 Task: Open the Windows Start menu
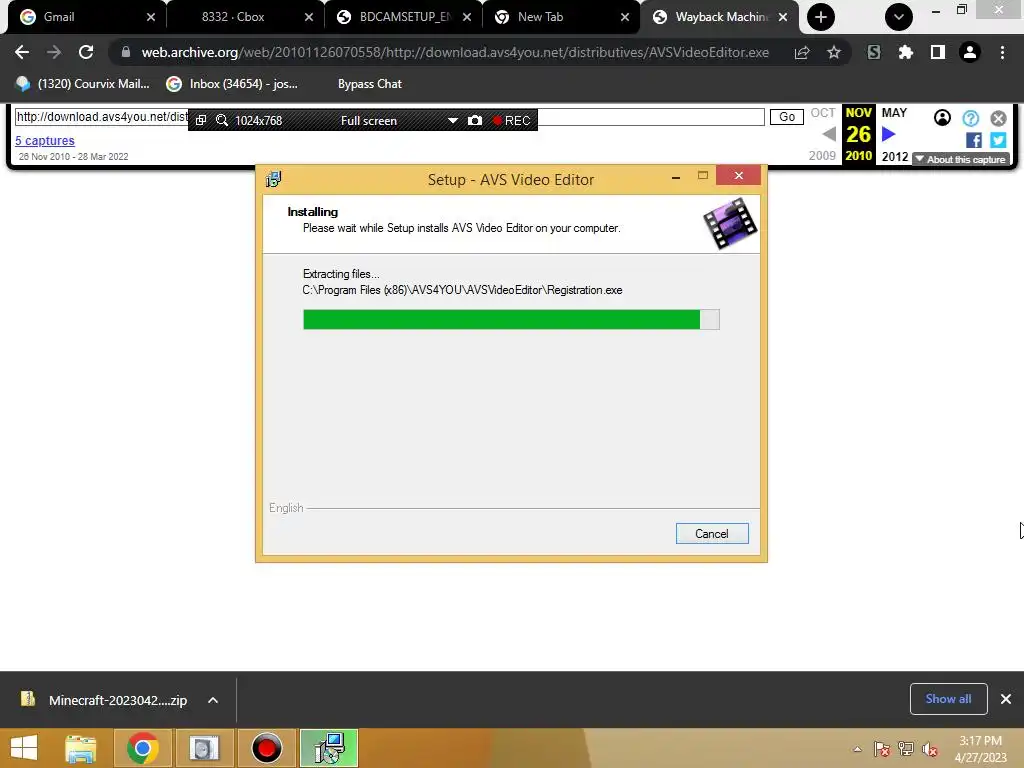coord(24,748)
